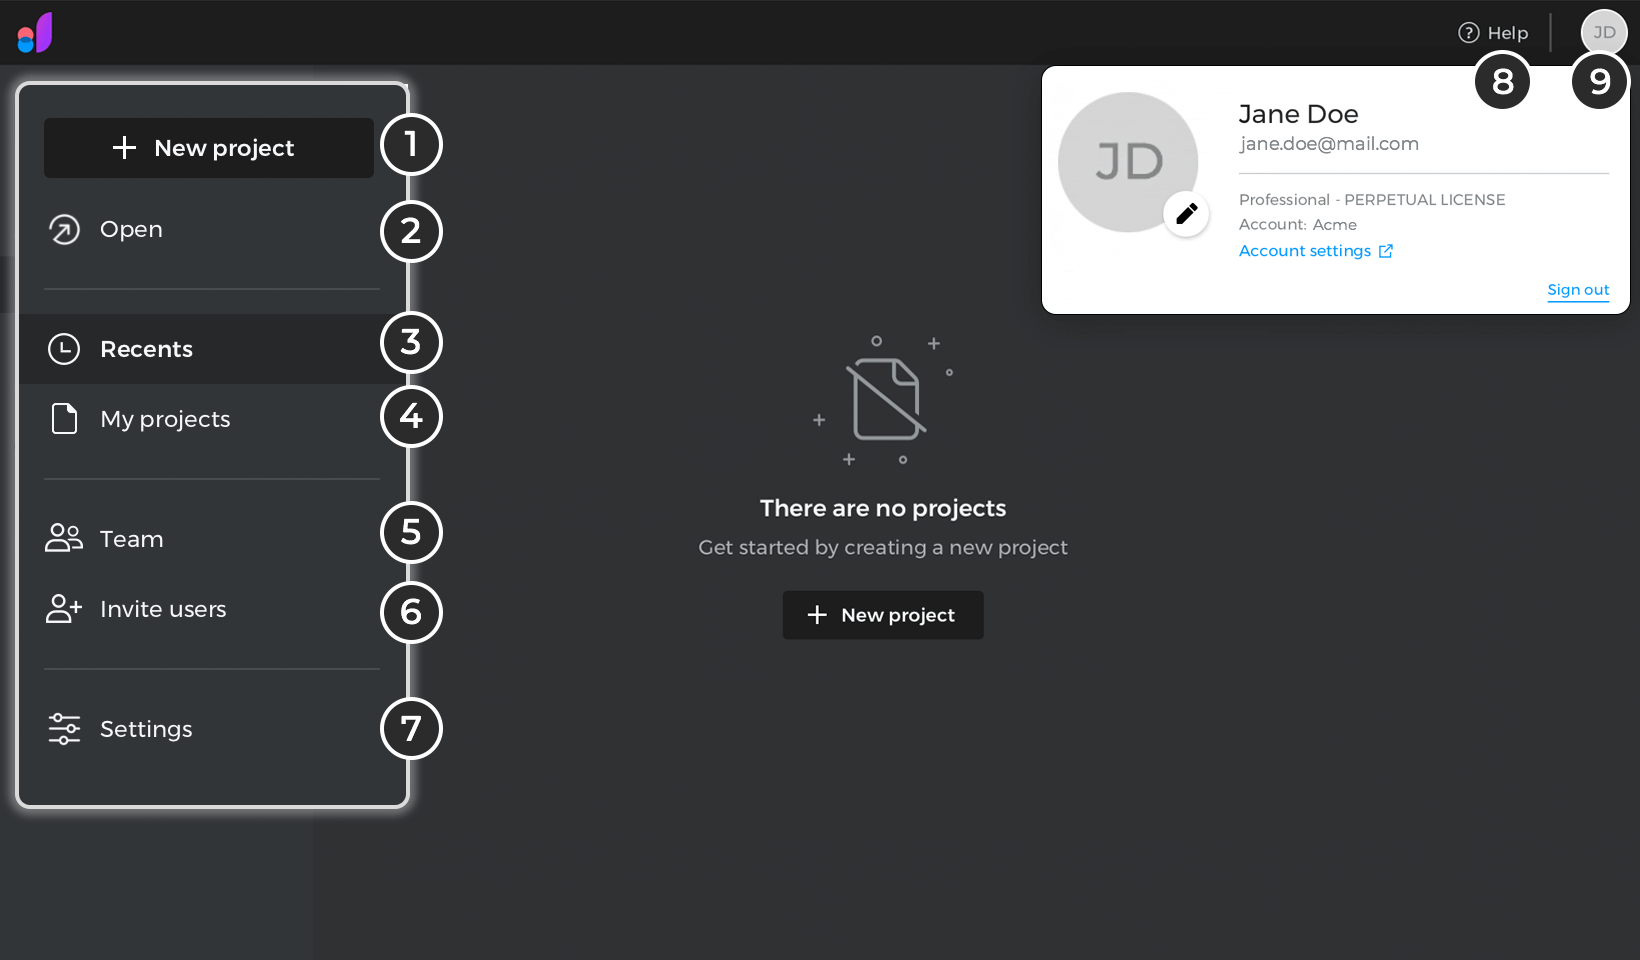The image size is (1640, 960).
Task: Click the Open arrow-circle icon in sidebar
Action: pyautogui.click(x=64, y=230)
